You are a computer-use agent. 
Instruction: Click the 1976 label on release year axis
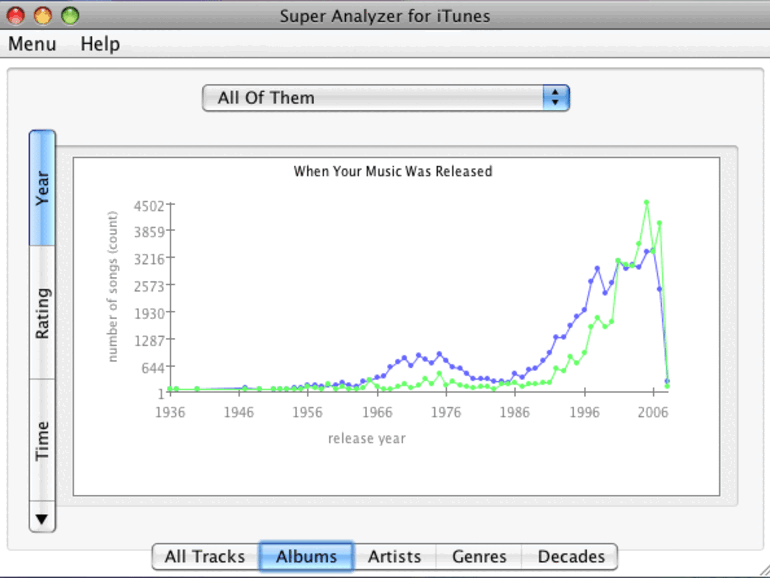[x=446, y=412]
